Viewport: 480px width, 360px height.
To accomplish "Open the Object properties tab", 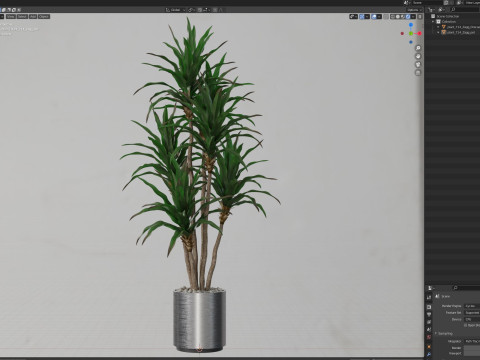I will pos(429,347).
